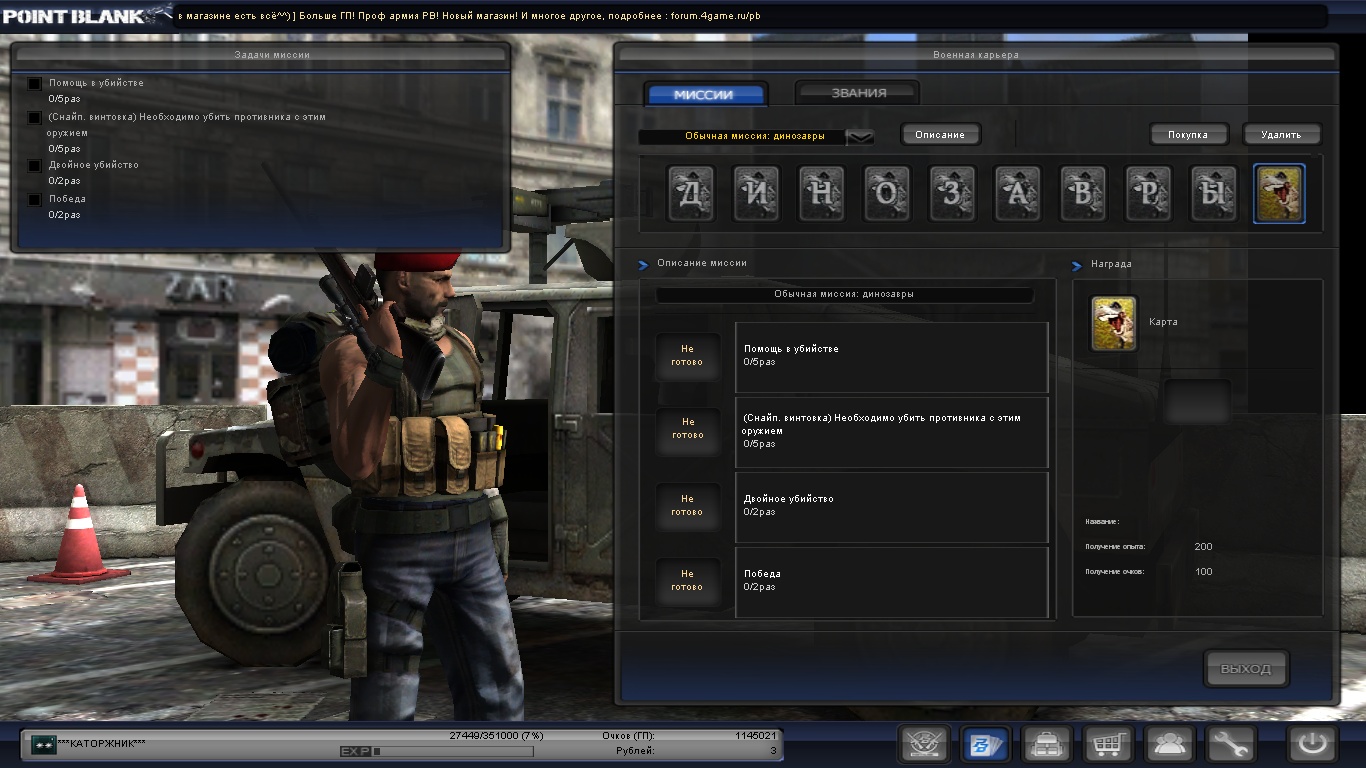Screen dimensions: 1366x768
Task: Click Не готово status for Двойное убийство
Action: click(687, 505)
